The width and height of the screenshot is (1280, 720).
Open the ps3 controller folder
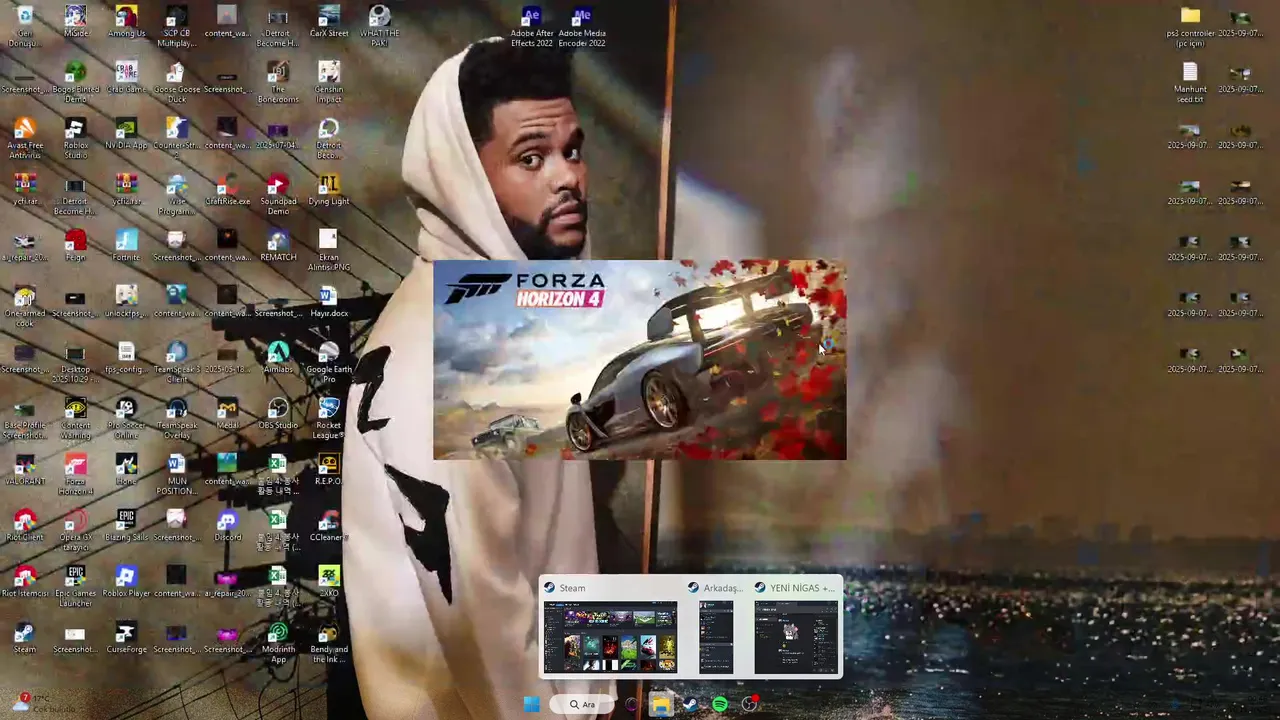coord(1190,27)
